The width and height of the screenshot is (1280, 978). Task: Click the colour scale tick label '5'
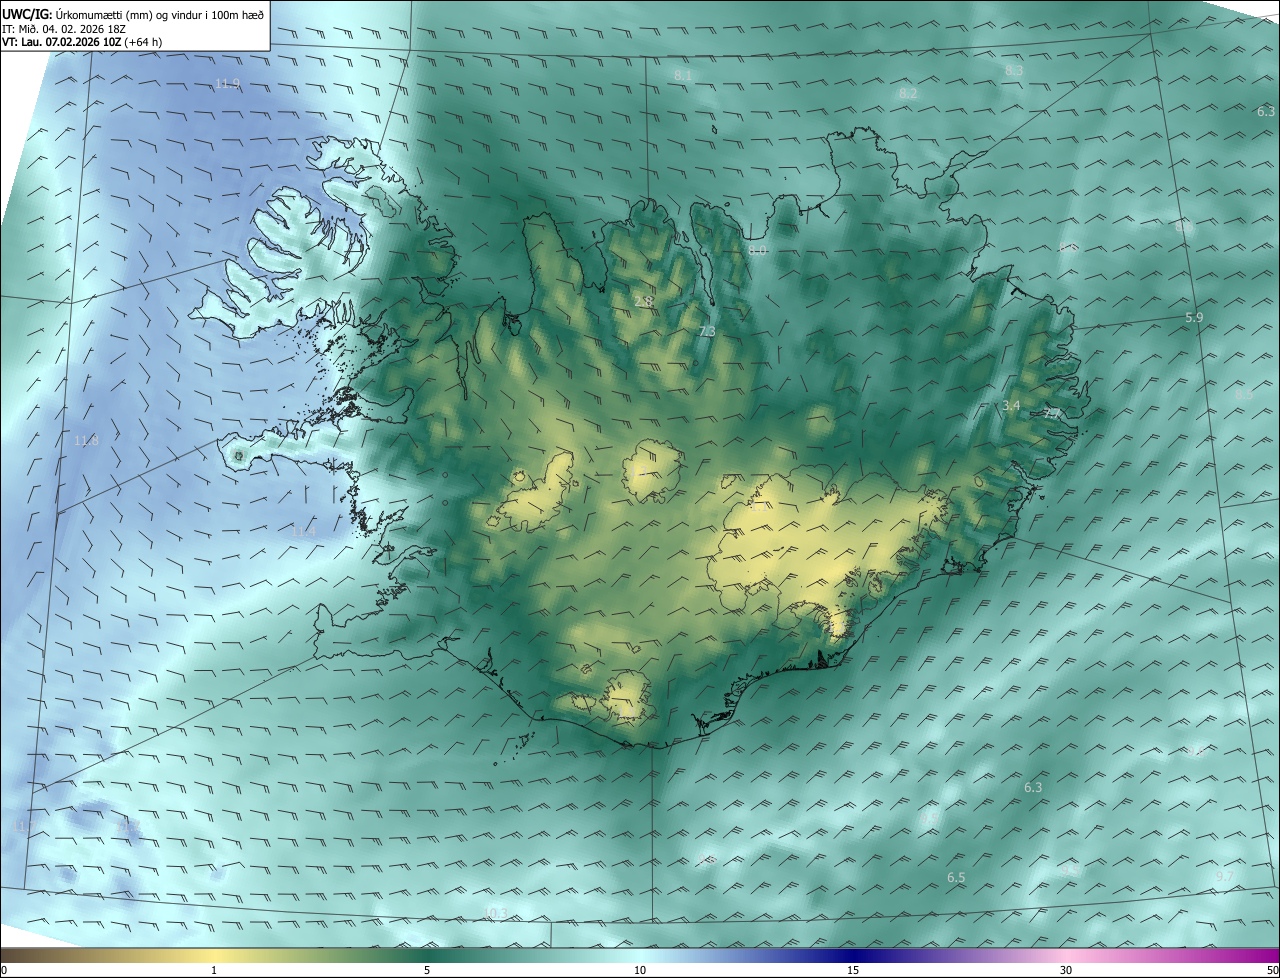point(427,970)
